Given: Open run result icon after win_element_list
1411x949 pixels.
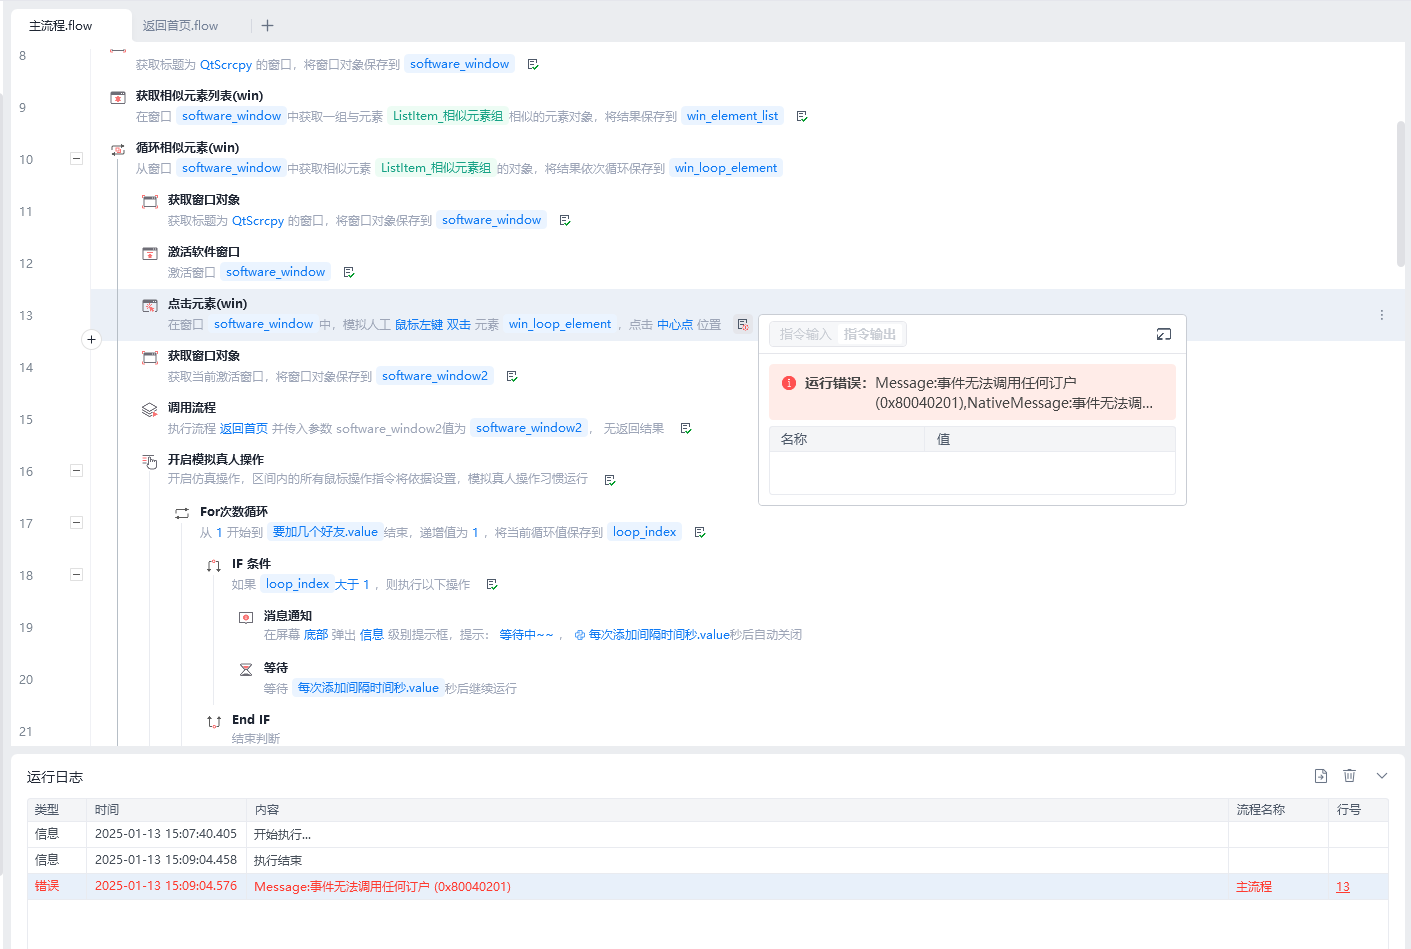Looking at the screenshot, I should 802,116.
